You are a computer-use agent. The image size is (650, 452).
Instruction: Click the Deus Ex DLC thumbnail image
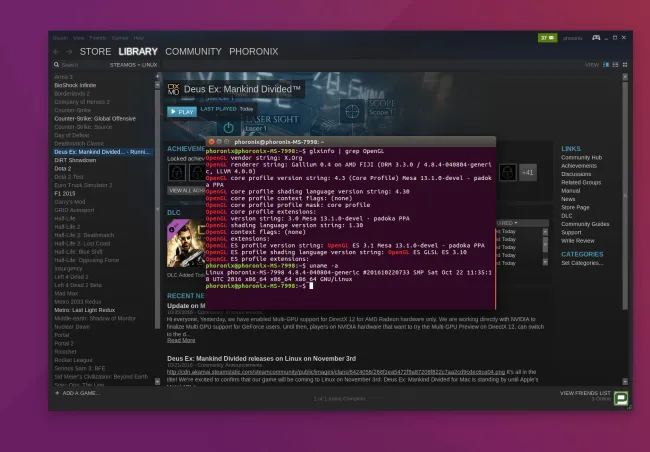(x=186, y=243)
